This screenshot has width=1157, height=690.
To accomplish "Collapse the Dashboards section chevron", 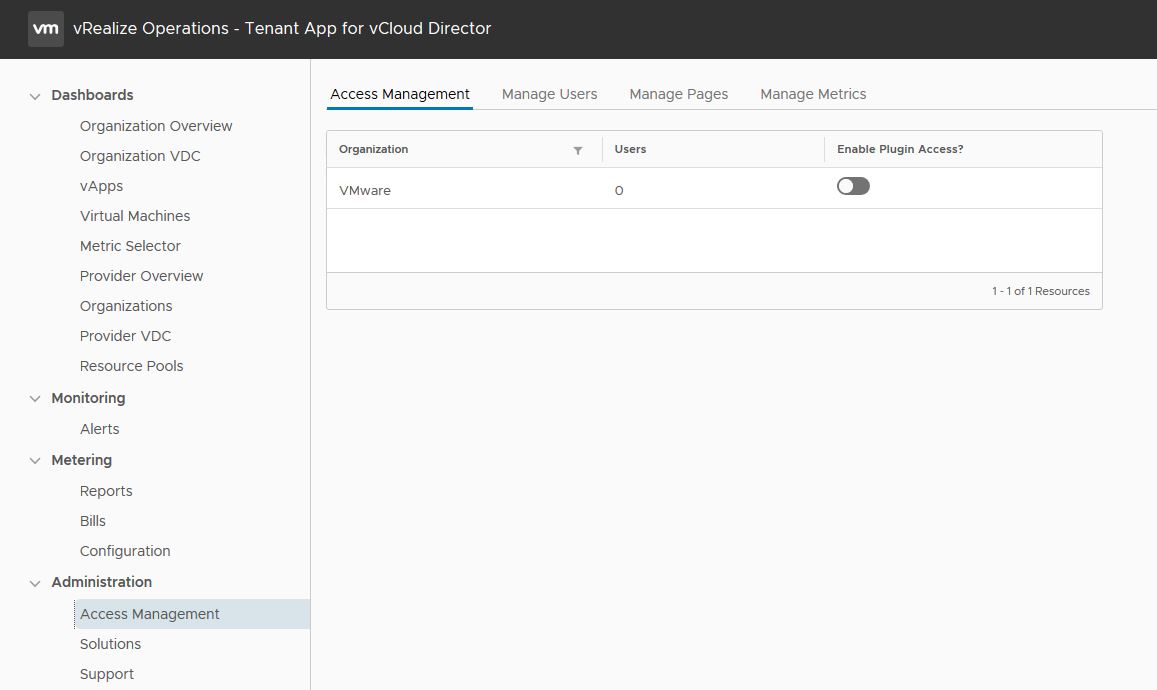I will tap(35, 96).
